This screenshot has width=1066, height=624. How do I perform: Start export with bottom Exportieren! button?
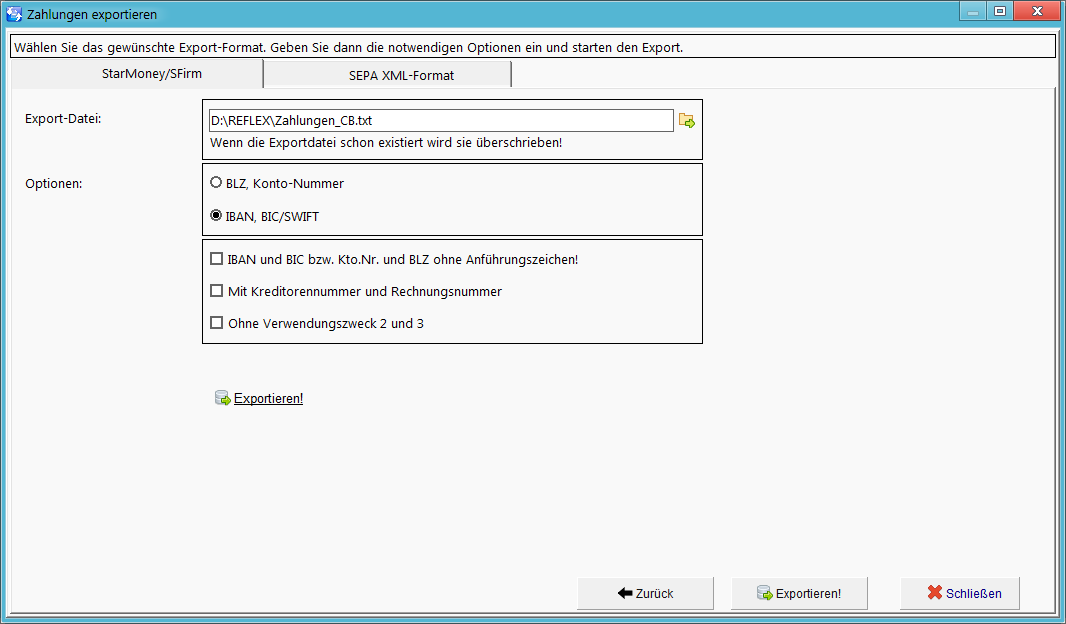pos(799,593)
